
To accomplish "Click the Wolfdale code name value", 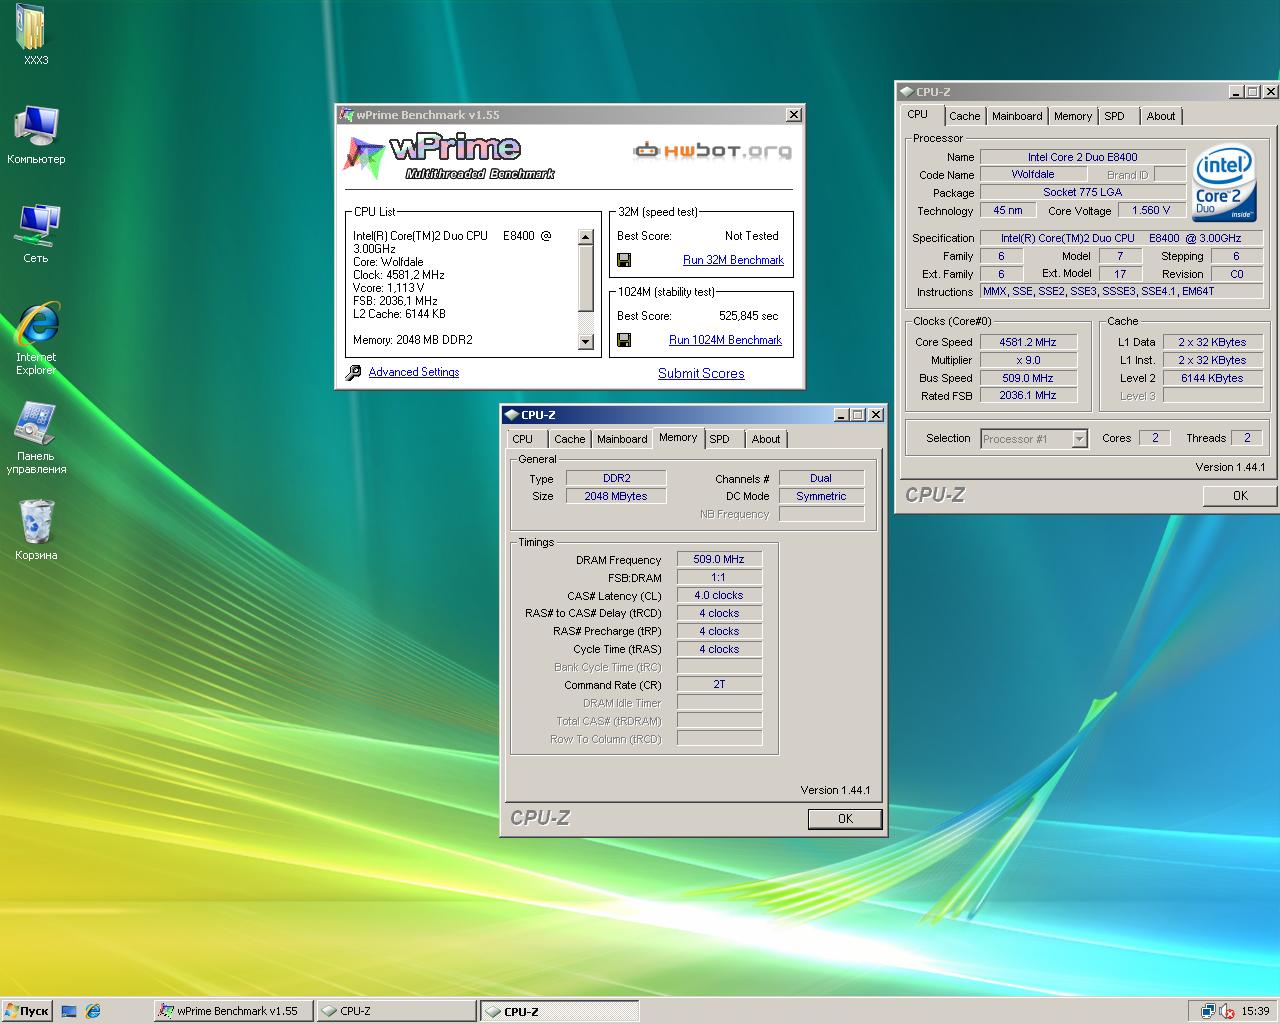I will (x=1033, y=174).
